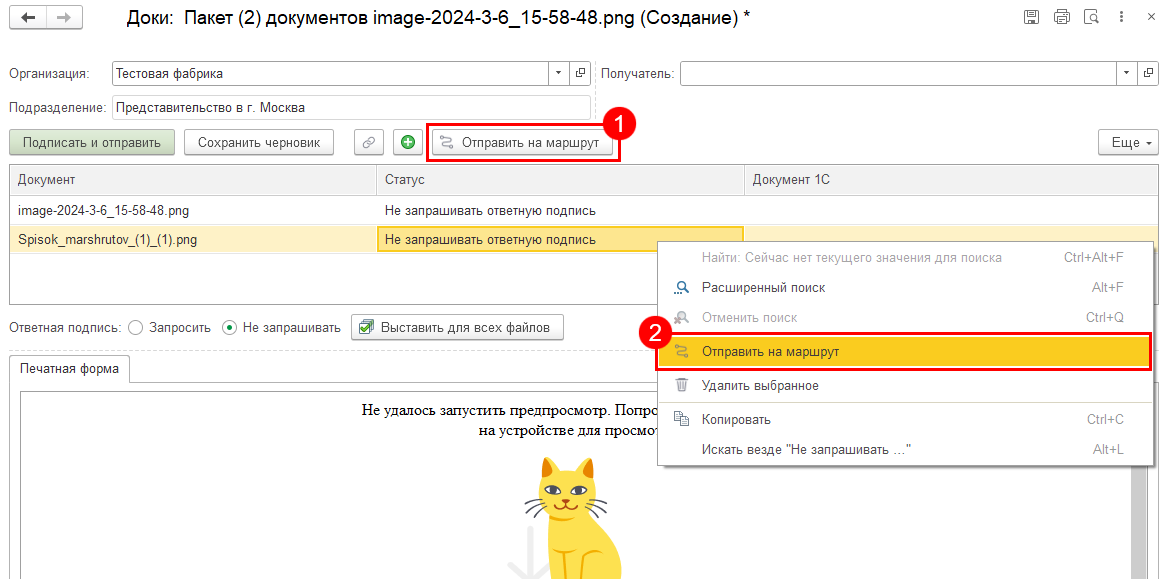This screenshot has height=579, width=1169.
Task: Click the green plus add button
Action: coord(408,143)
